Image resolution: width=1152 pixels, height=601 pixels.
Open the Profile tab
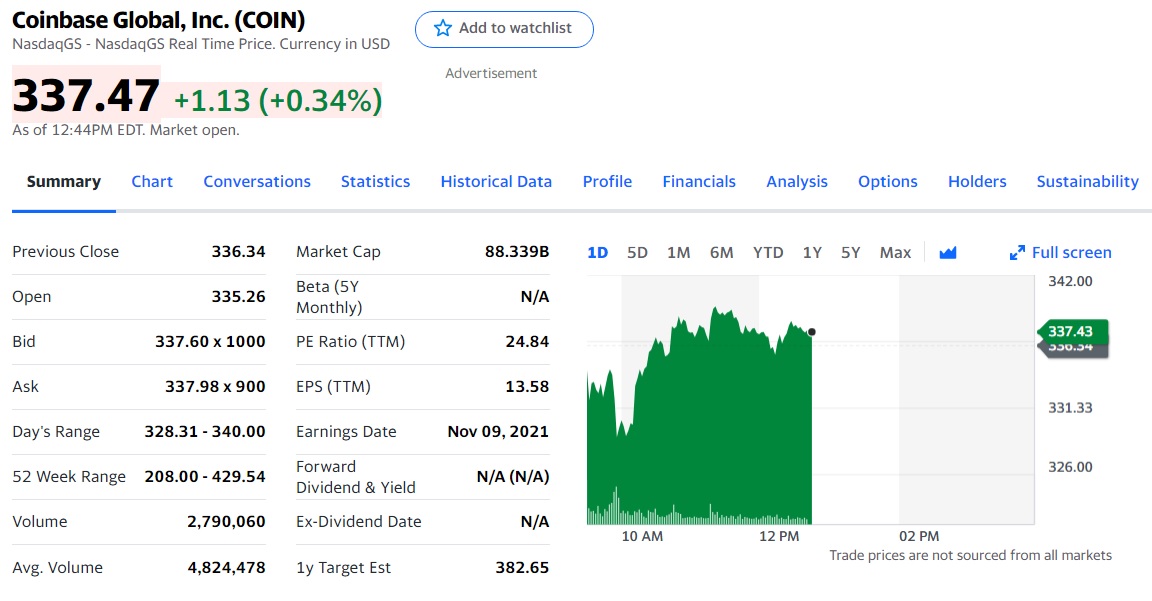(608, 181)
